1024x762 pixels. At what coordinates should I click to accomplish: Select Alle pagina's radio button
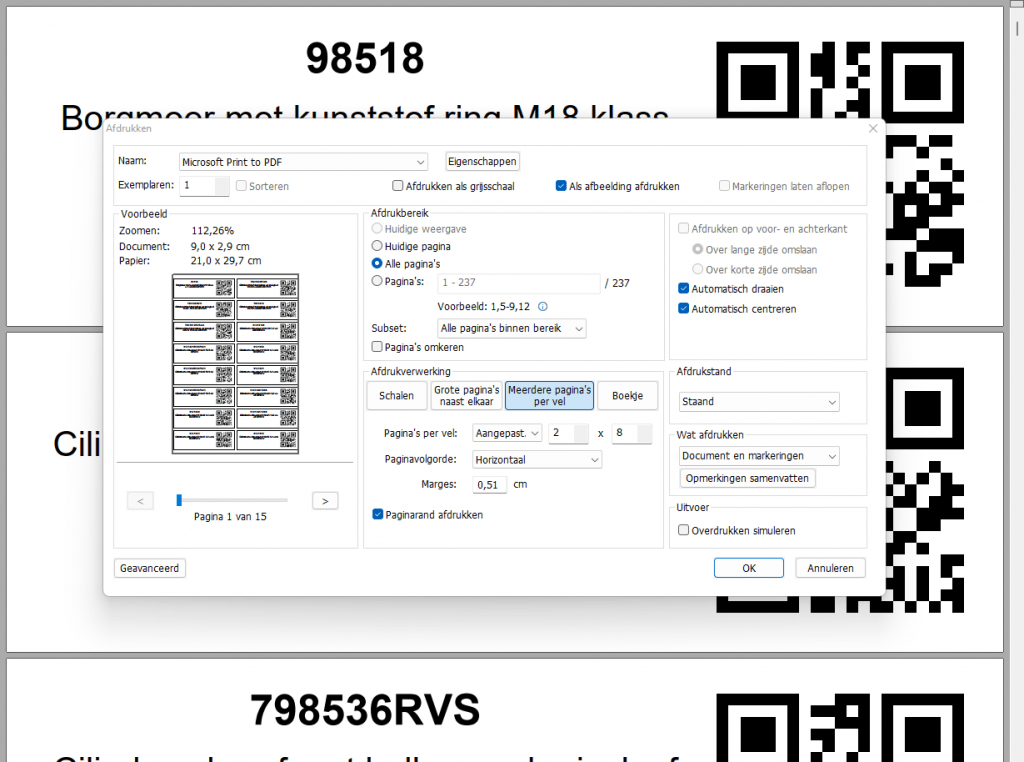click(377, 264)
